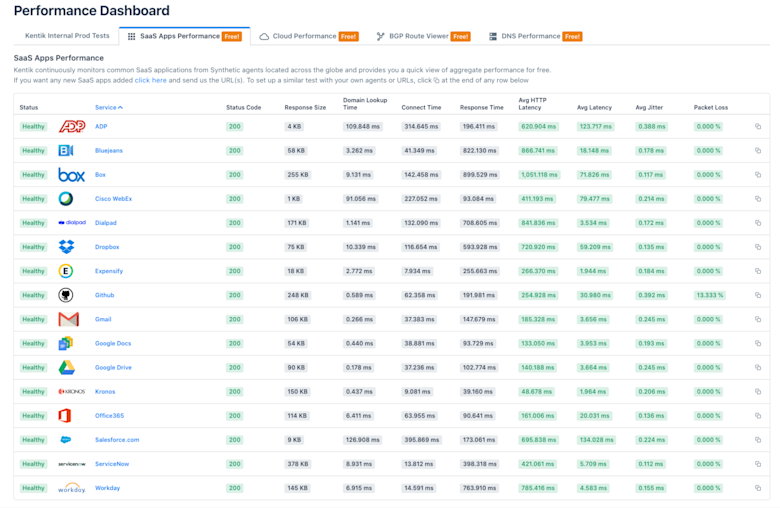This screenshot has width=780, height=508.
Task: Click the copy-test icon in the Cisco WebEx row
Action: tap(758, 199)
